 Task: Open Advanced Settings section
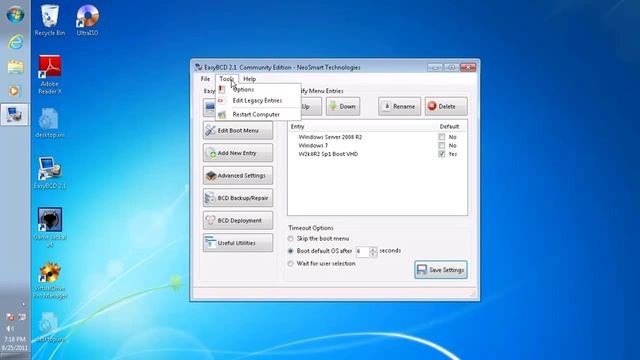pos(238,176)
